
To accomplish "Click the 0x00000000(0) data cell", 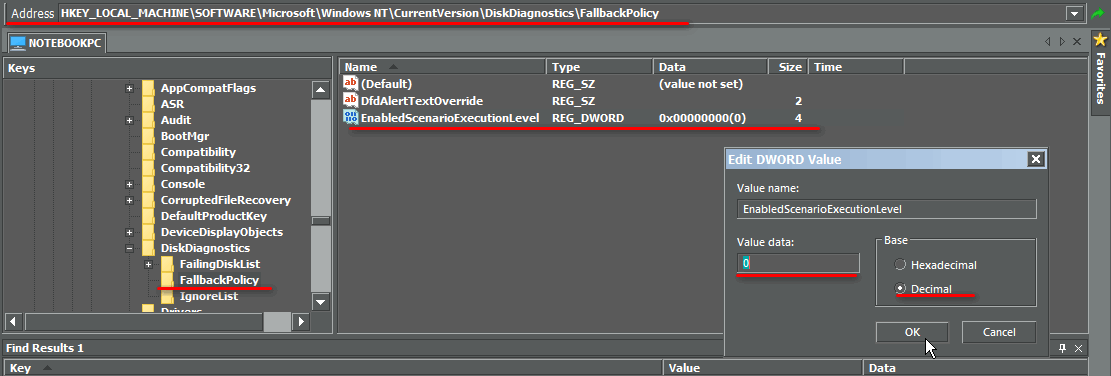I will [702, 118].
